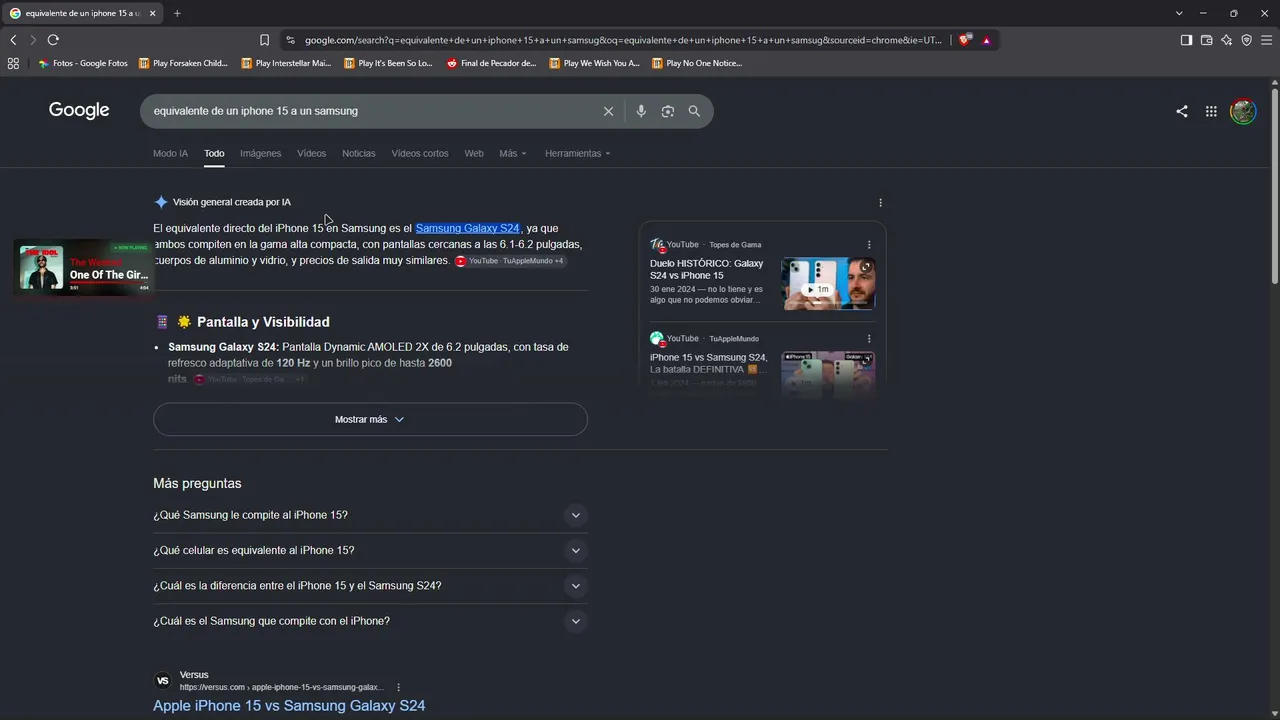This screenshot has width=1280, height=720.
Task: Open AI overview options menu
Action: 880,202
